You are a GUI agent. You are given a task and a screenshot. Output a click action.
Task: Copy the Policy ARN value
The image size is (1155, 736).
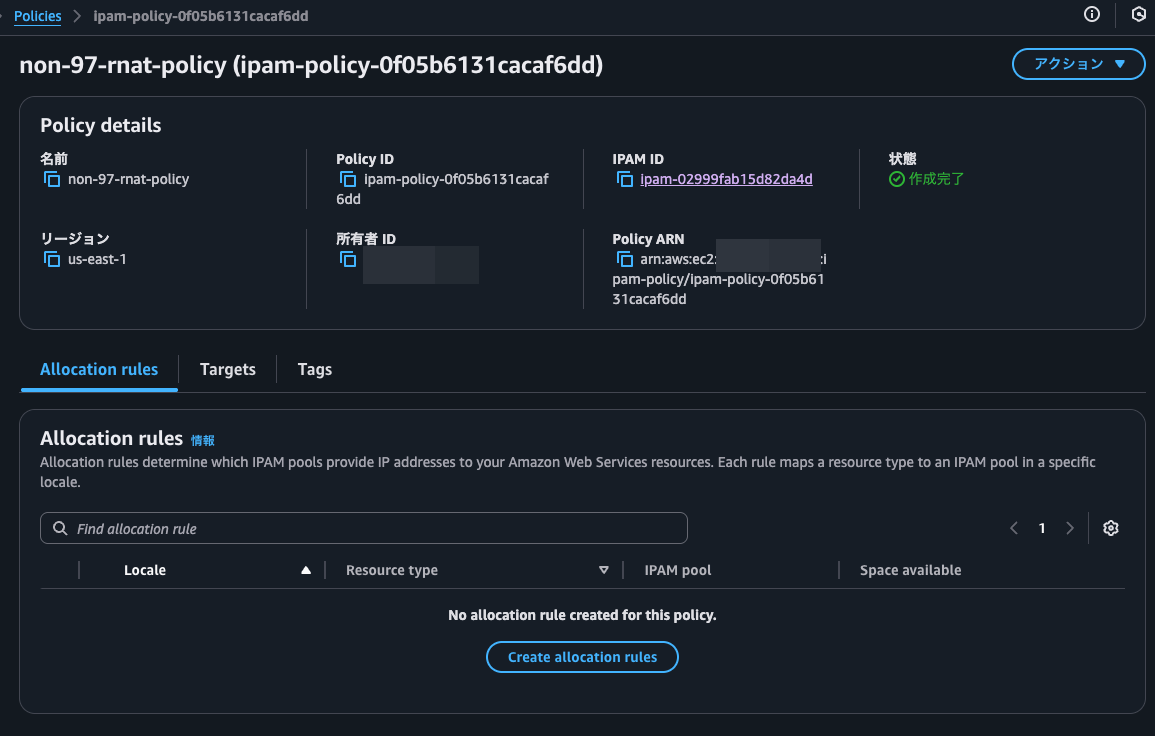624,260
